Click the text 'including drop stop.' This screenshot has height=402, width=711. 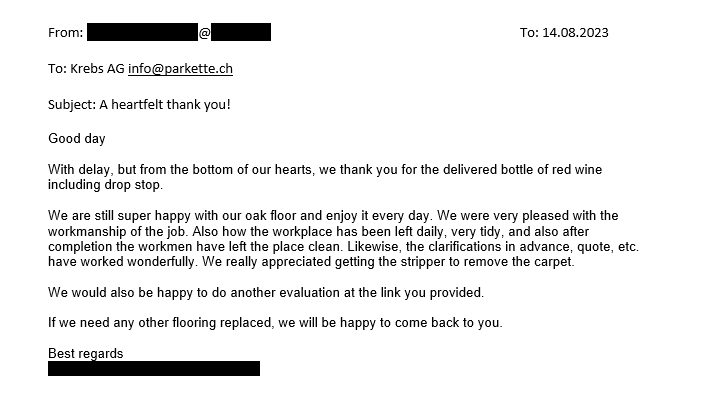pos(106,185)
